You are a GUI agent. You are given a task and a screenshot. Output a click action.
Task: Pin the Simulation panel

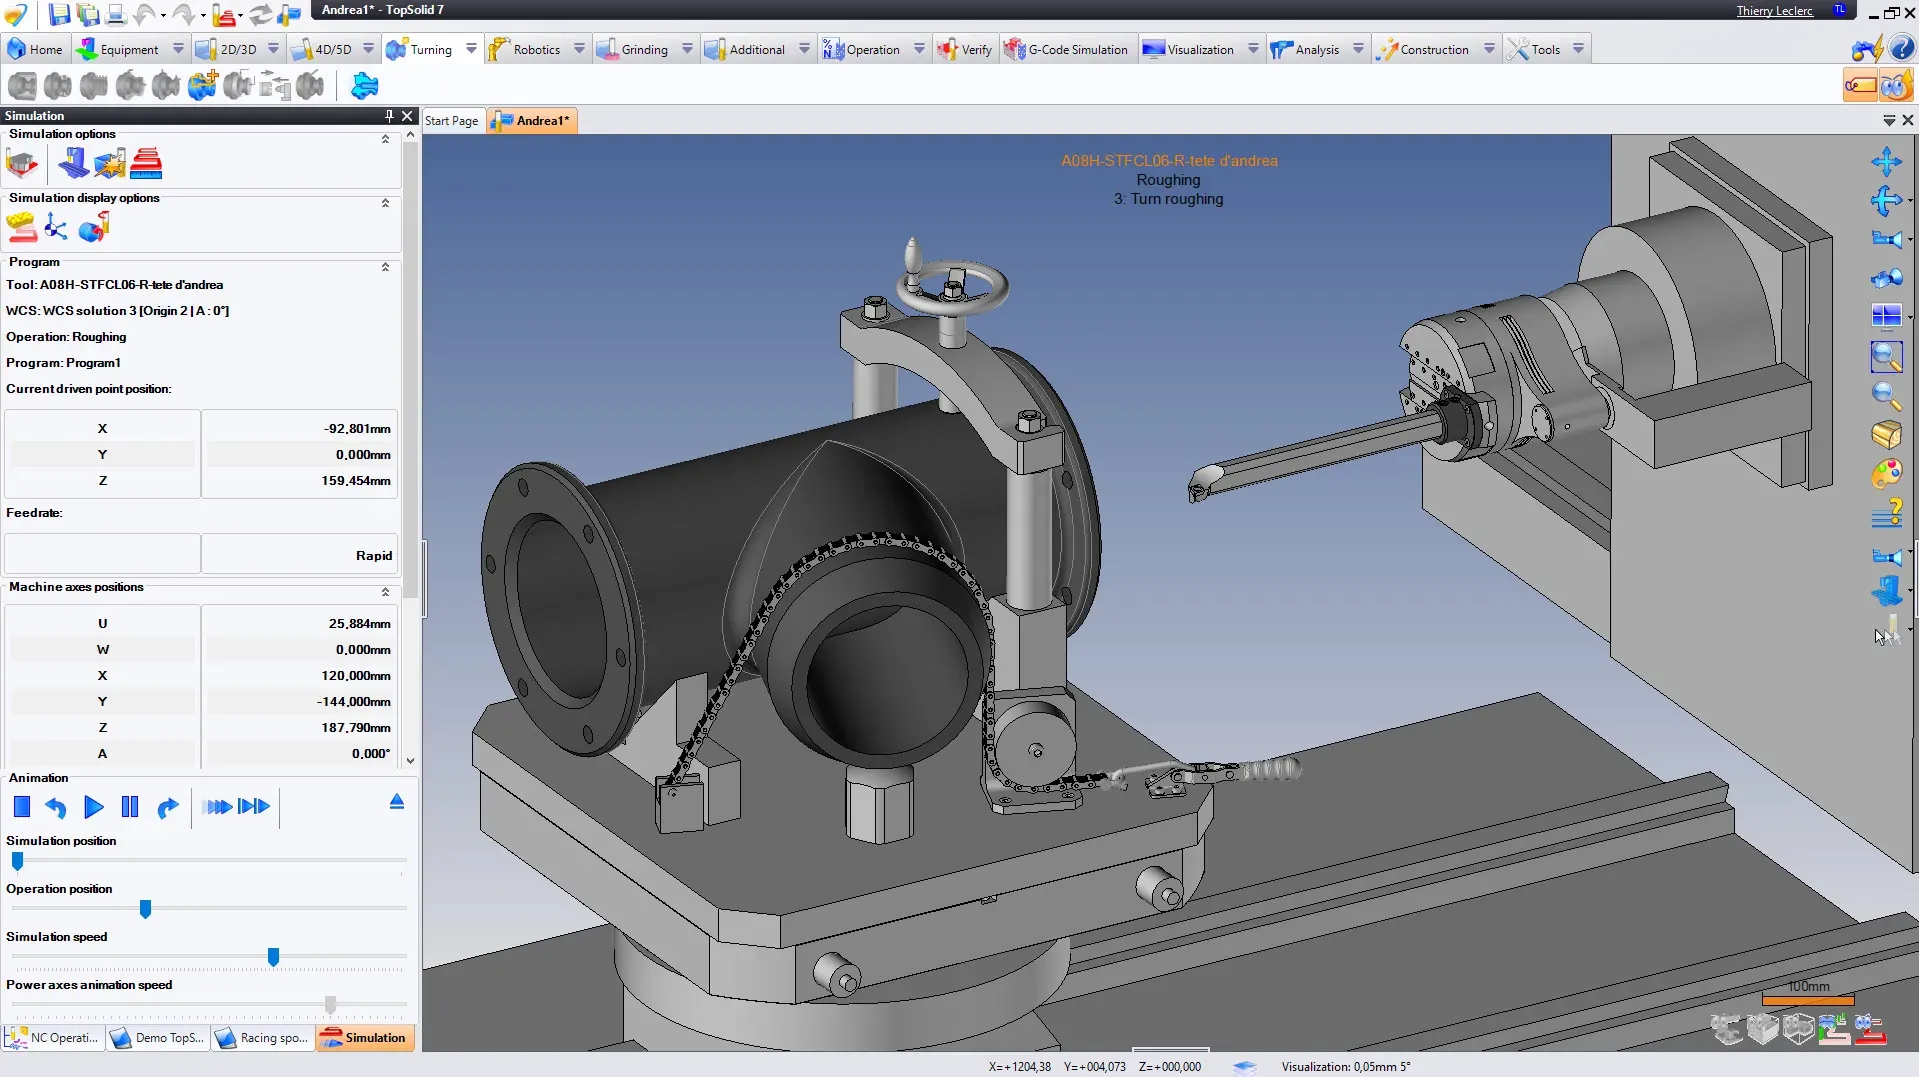point(389,116)
